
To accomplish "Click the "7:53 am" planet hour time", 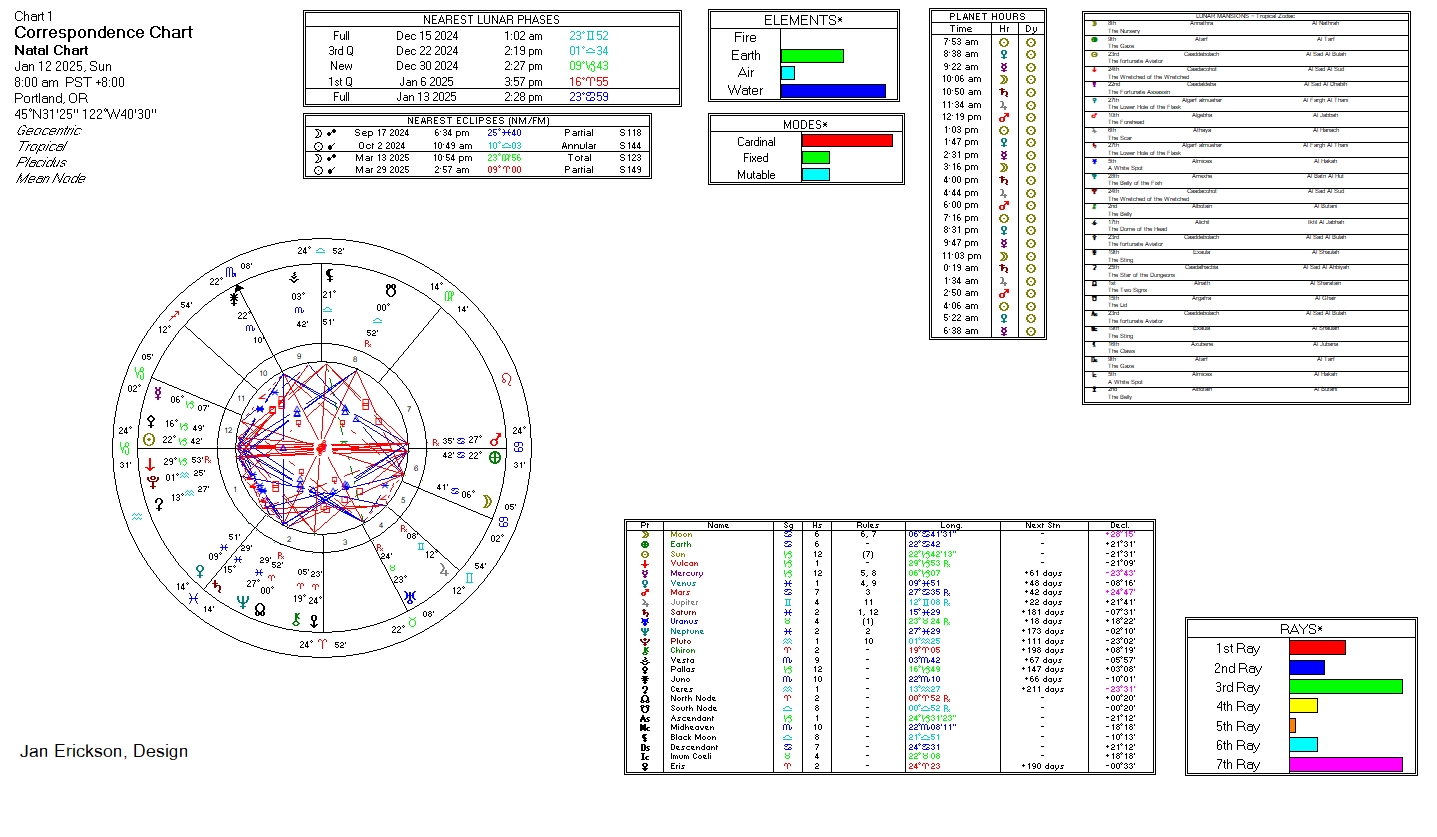I will tap(961, 42).
